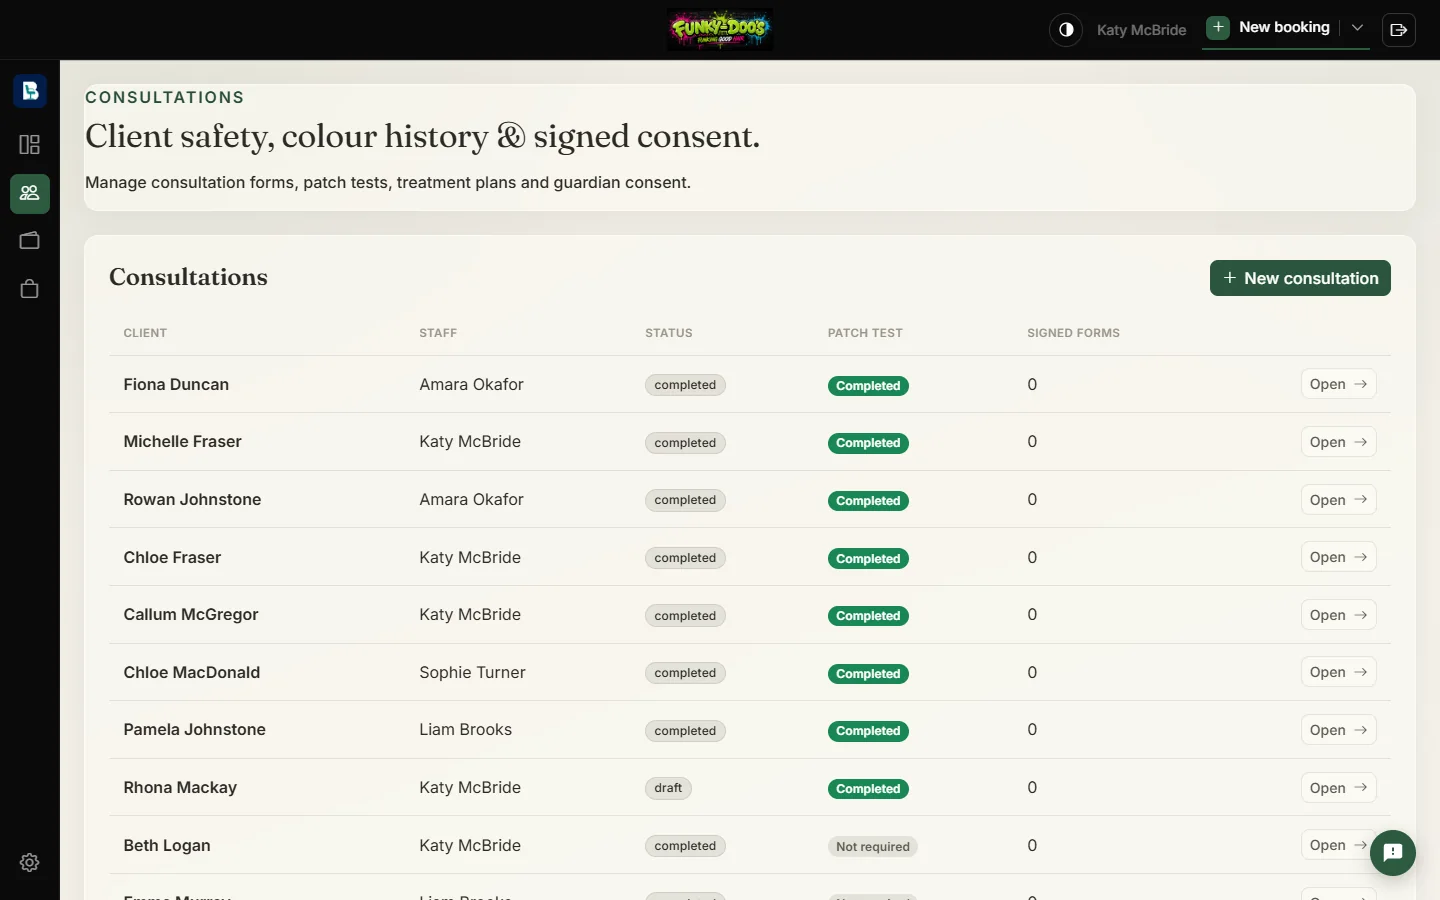
Task: Open the settings gear icon in sidebar
Action: point(30,862)
